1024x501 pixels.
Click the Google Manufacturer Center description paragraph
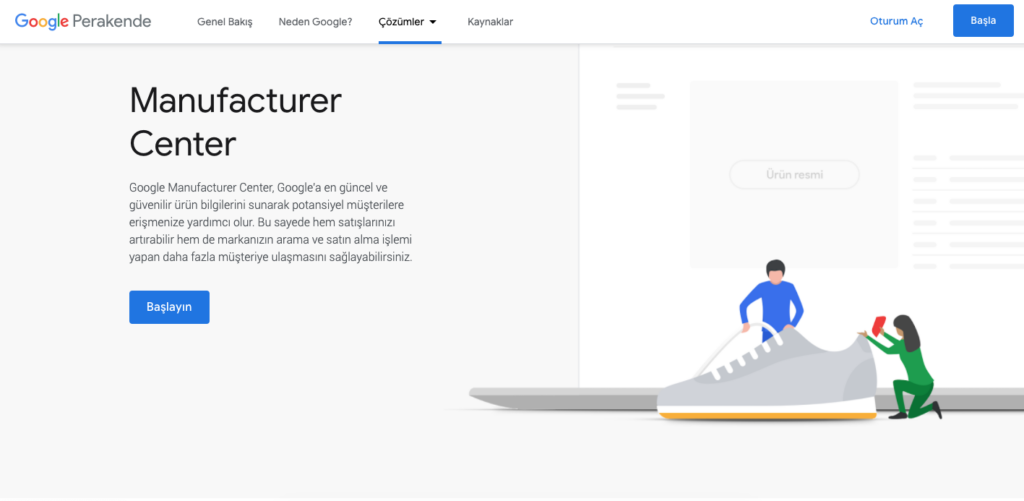(x=271, y=222)
